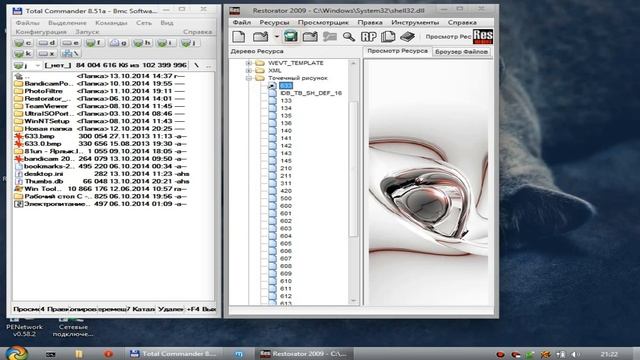Switch to the Броузер Файлов tab
Viewport: 640px width, 360px height.
[461, 52]
